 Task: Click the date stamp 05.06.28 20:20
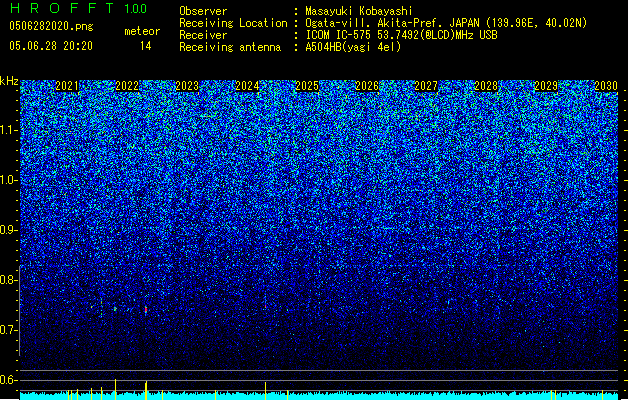click(x=51, y=46)
